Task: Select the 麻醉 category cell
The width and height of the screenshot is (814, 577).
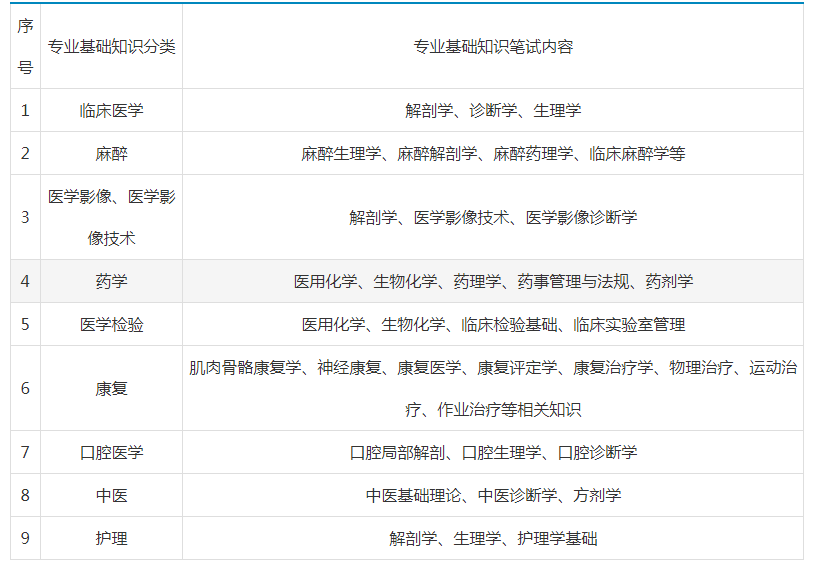Action: pos(111,154)
